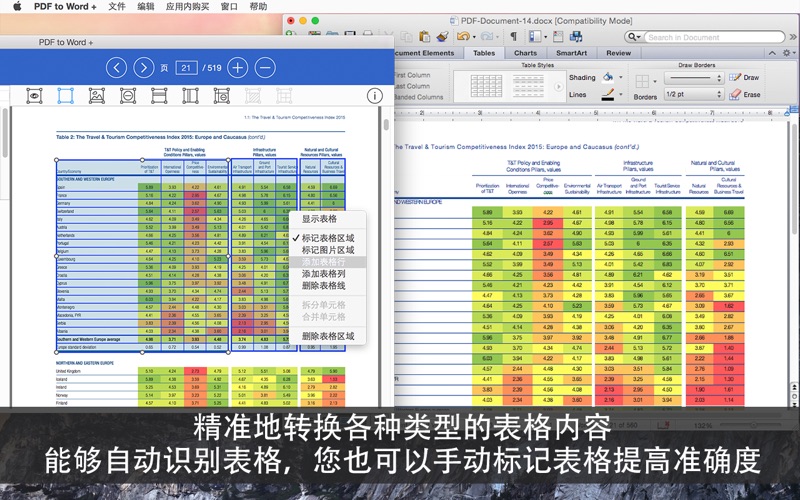Screen dimensions: 800x500
Task: Select the mark image area tool
Action: pyautogui.click(x=96, y=95)
